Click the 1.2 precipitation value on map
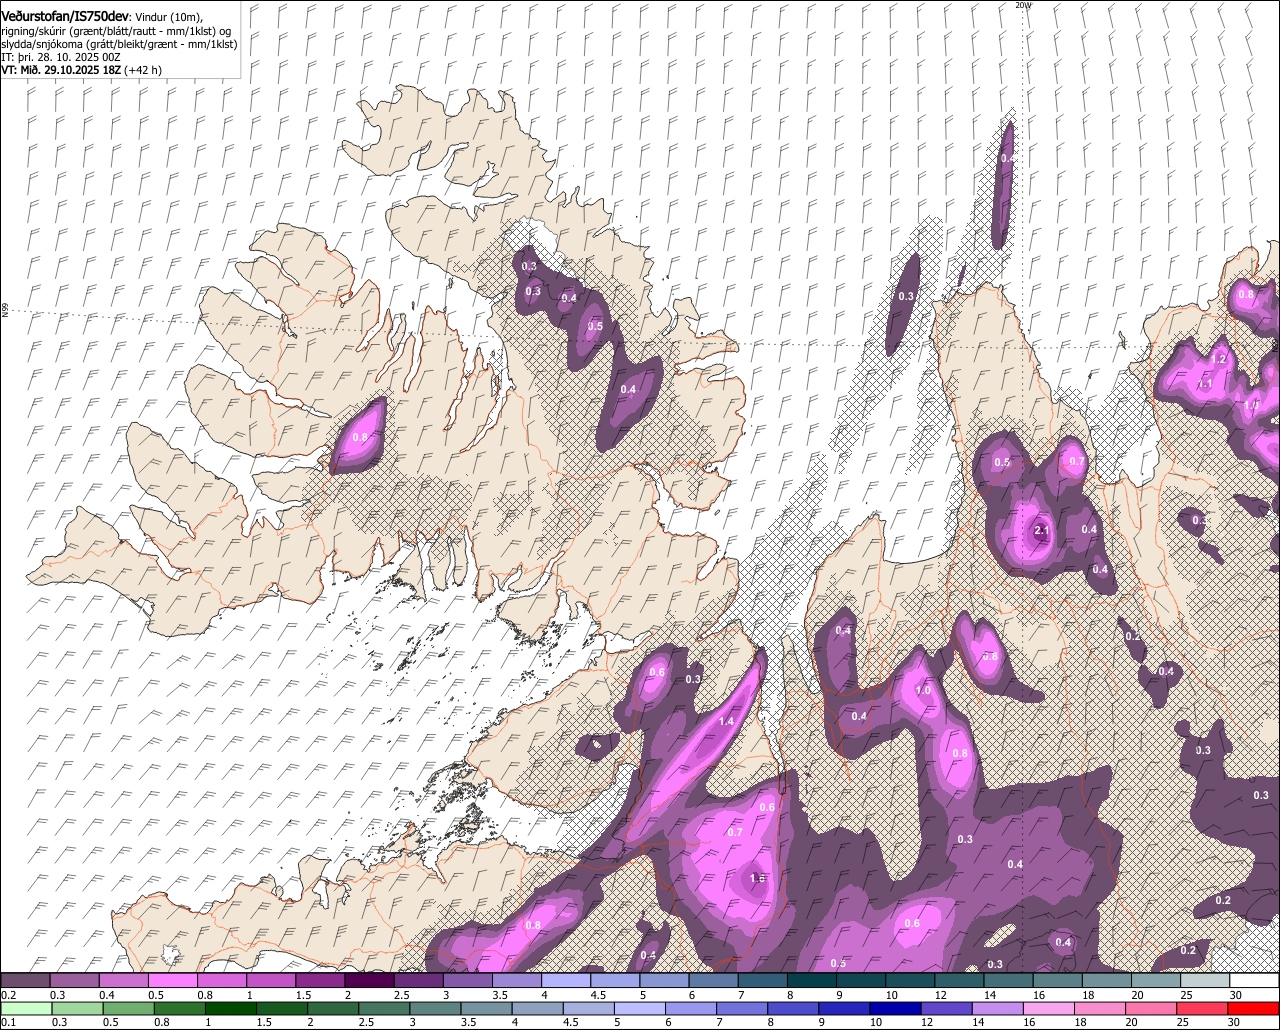The height and width of the screenshot is (1030, 1280). pyautogui.click(x=1219, y=358)
